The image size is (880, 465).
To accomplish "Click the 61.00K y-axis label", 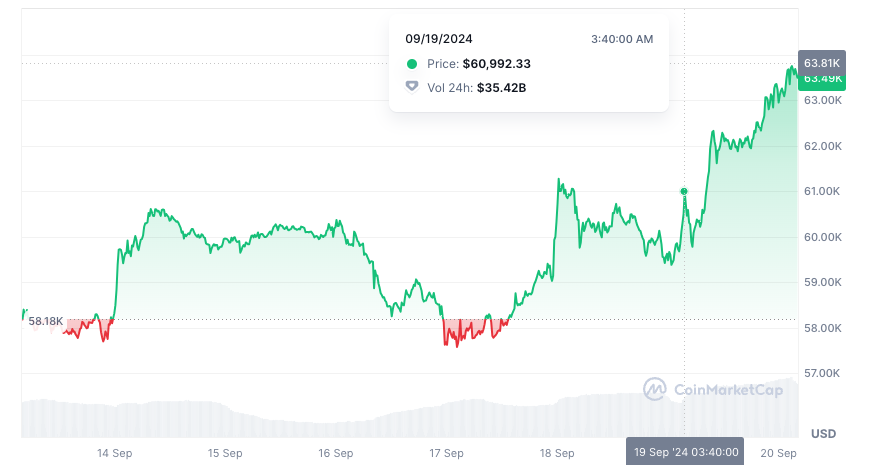I will 823,191.
